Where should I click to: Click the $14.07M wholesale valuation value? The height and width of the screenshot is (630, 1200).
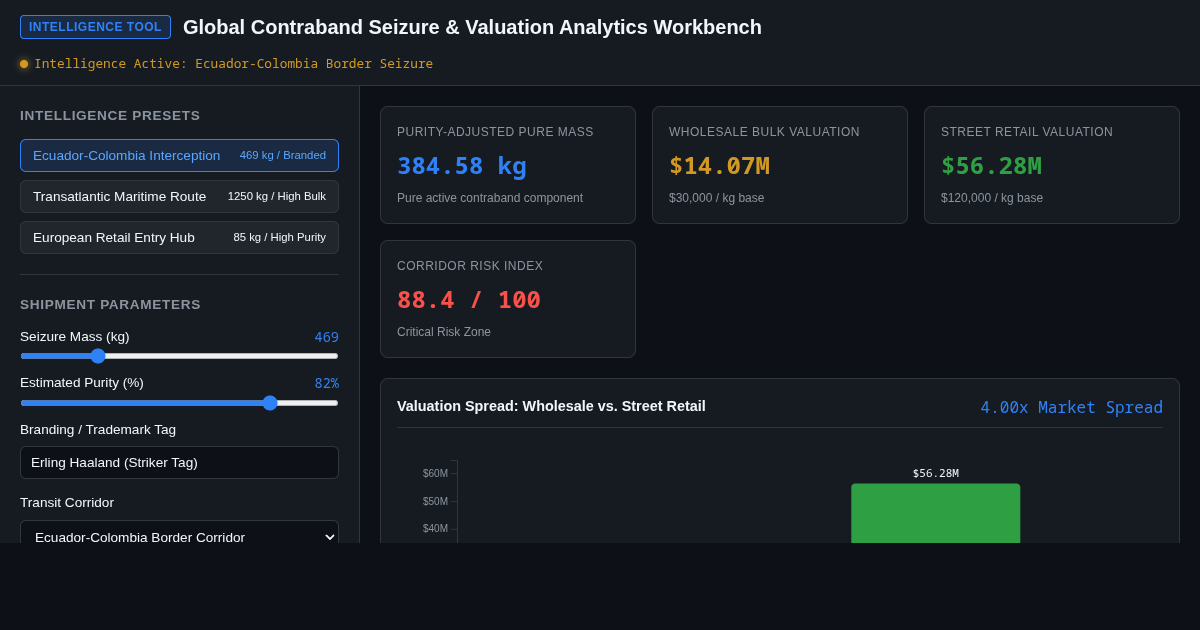click(719, 166)
